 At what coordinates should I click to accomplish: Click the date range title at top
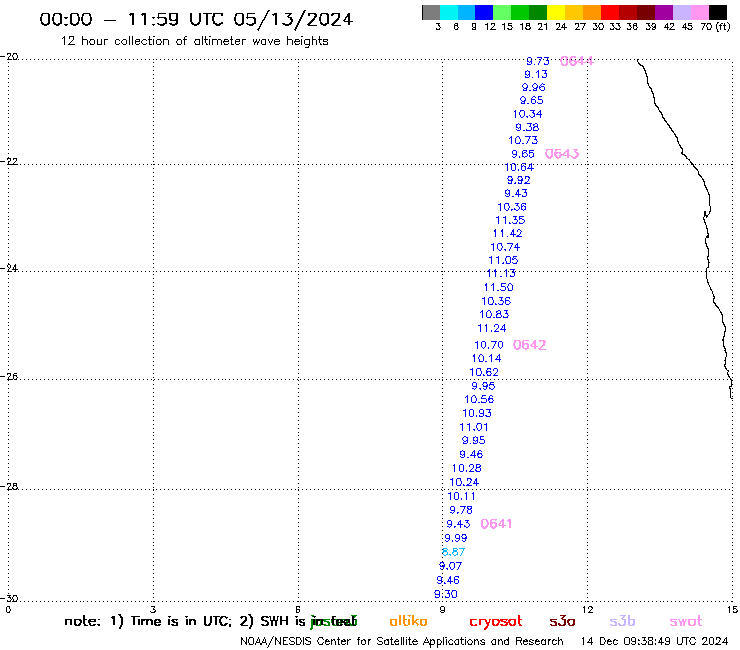click(x=196, y=19)
